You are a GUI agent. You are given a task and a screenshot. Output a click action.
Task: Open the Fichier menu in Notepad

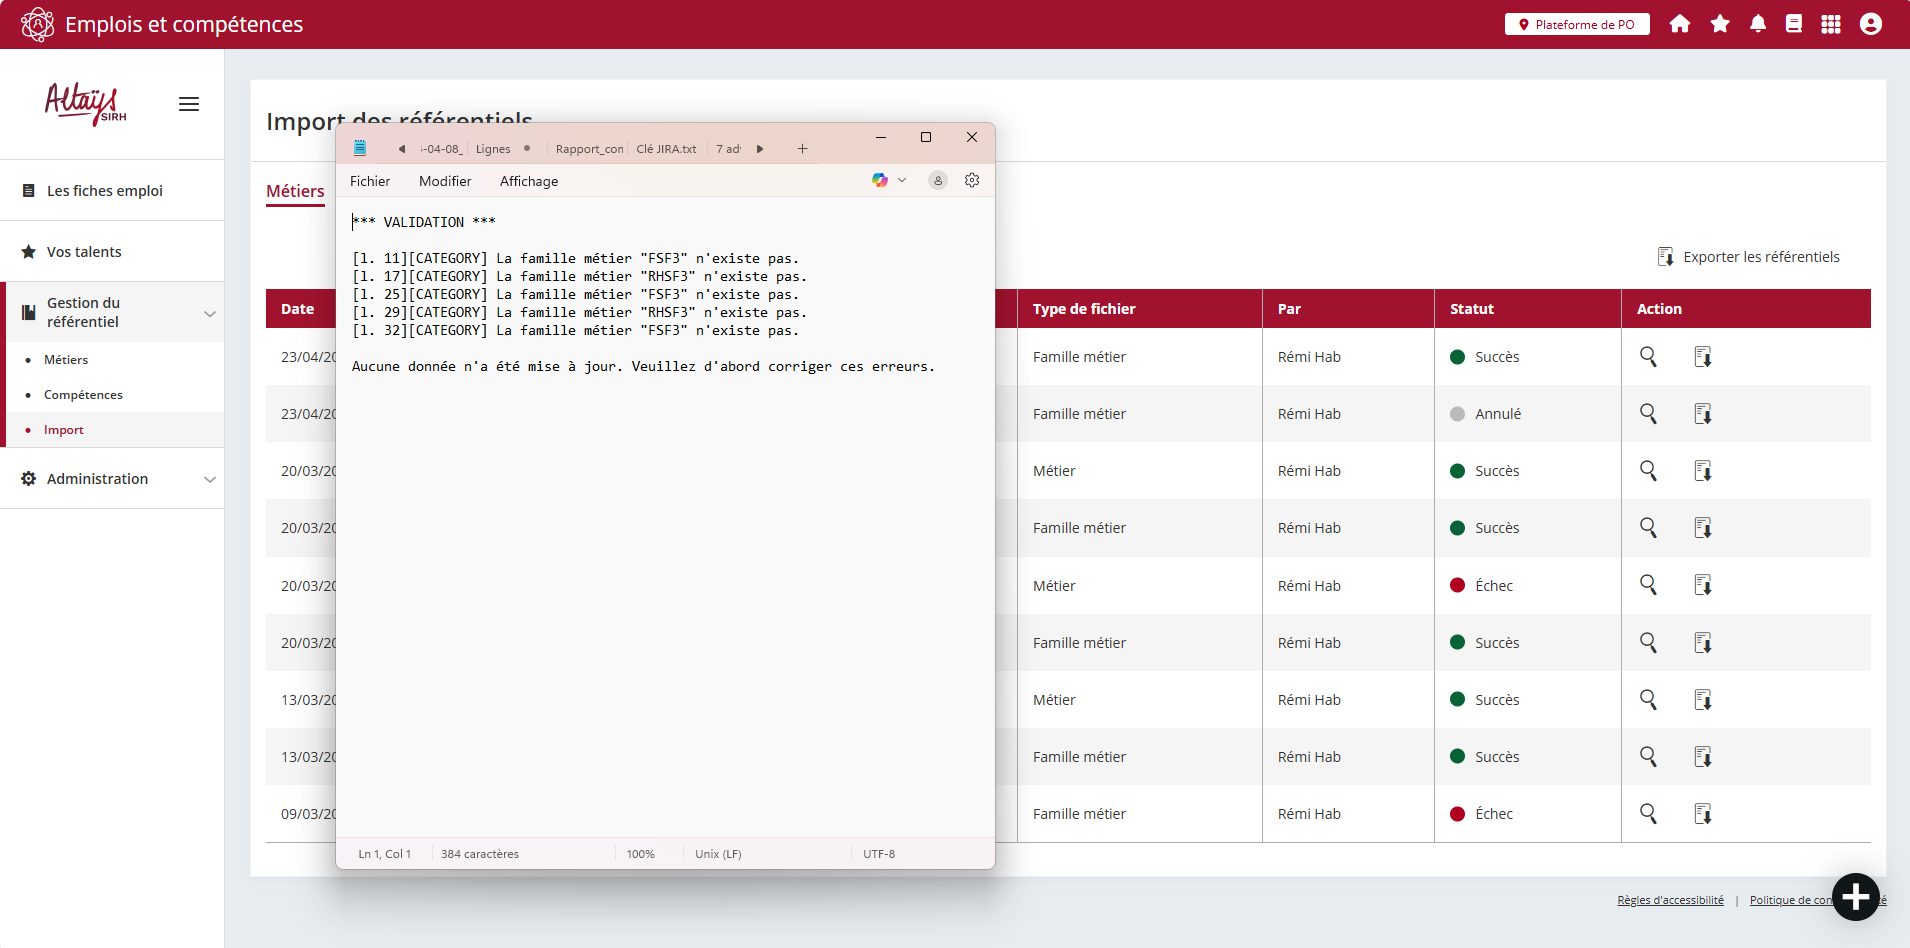(370, 181)
